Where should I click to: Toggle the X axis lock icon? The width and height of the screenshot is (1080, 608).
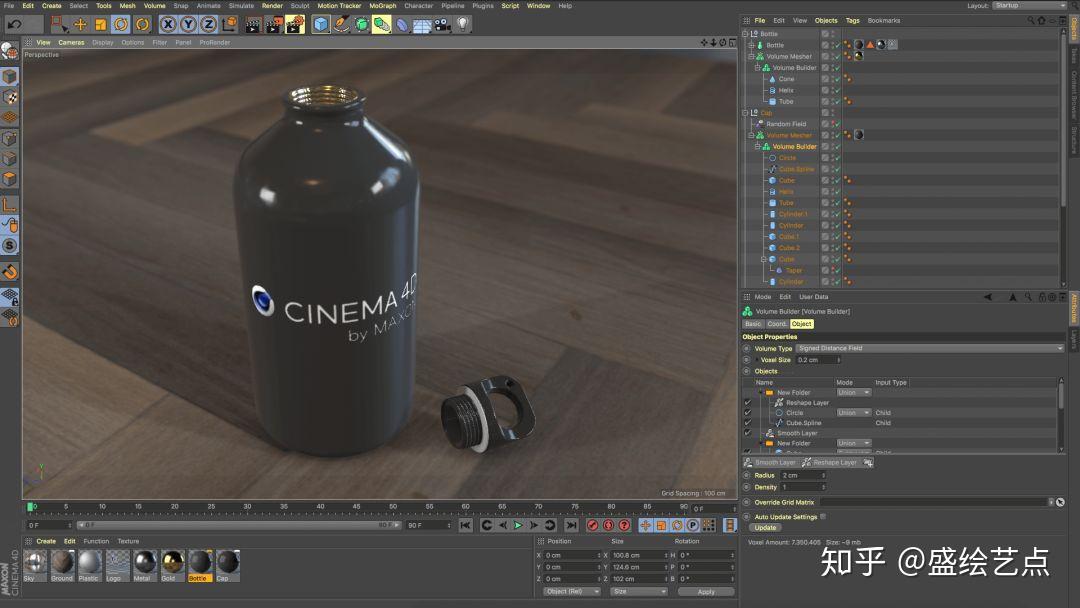click(x=167, y=25)
